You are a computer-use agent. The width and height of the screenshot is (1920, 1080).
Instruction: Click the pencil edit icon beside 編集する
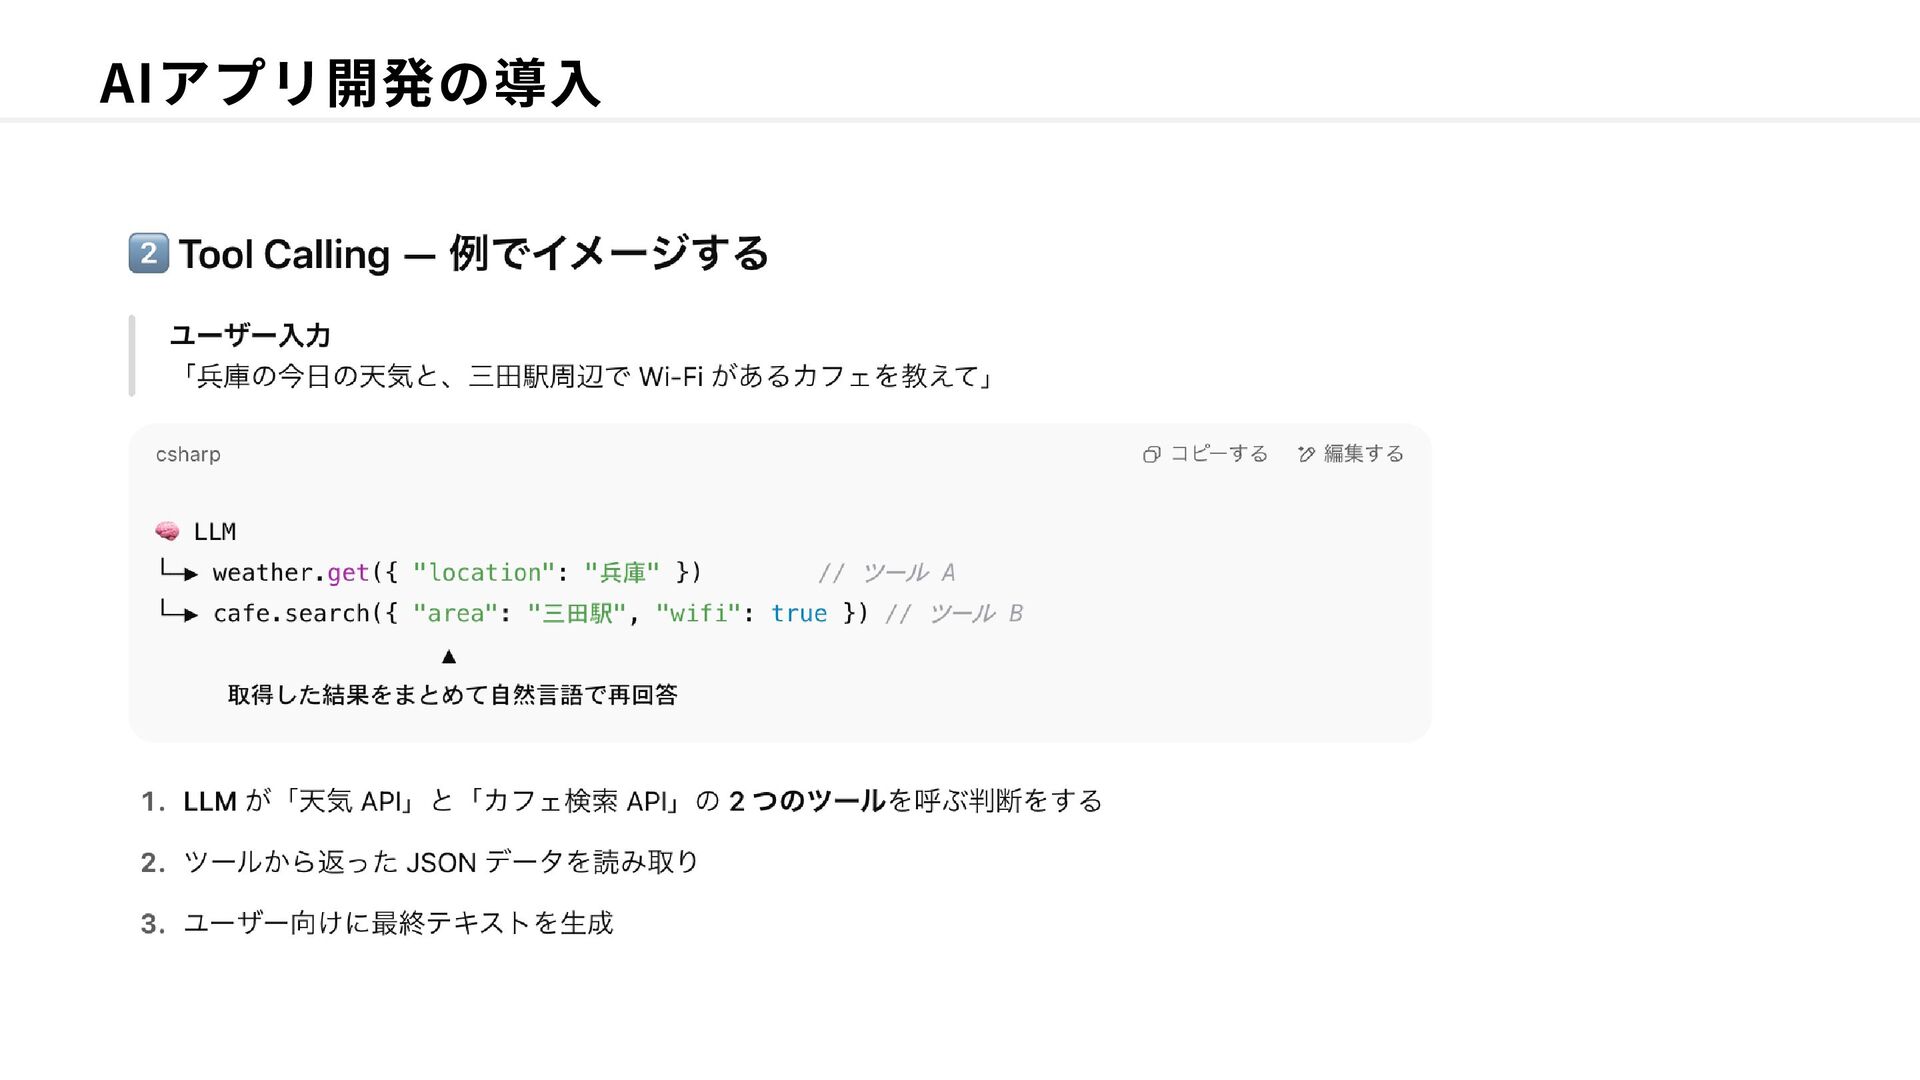point(1306,455)
